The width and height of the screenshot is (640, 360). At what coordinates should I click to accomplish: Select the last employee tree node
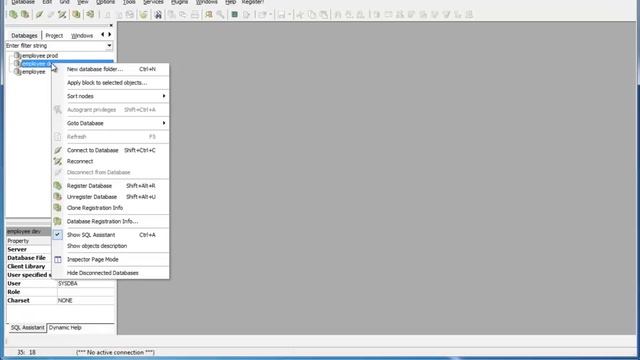(34, 72)
